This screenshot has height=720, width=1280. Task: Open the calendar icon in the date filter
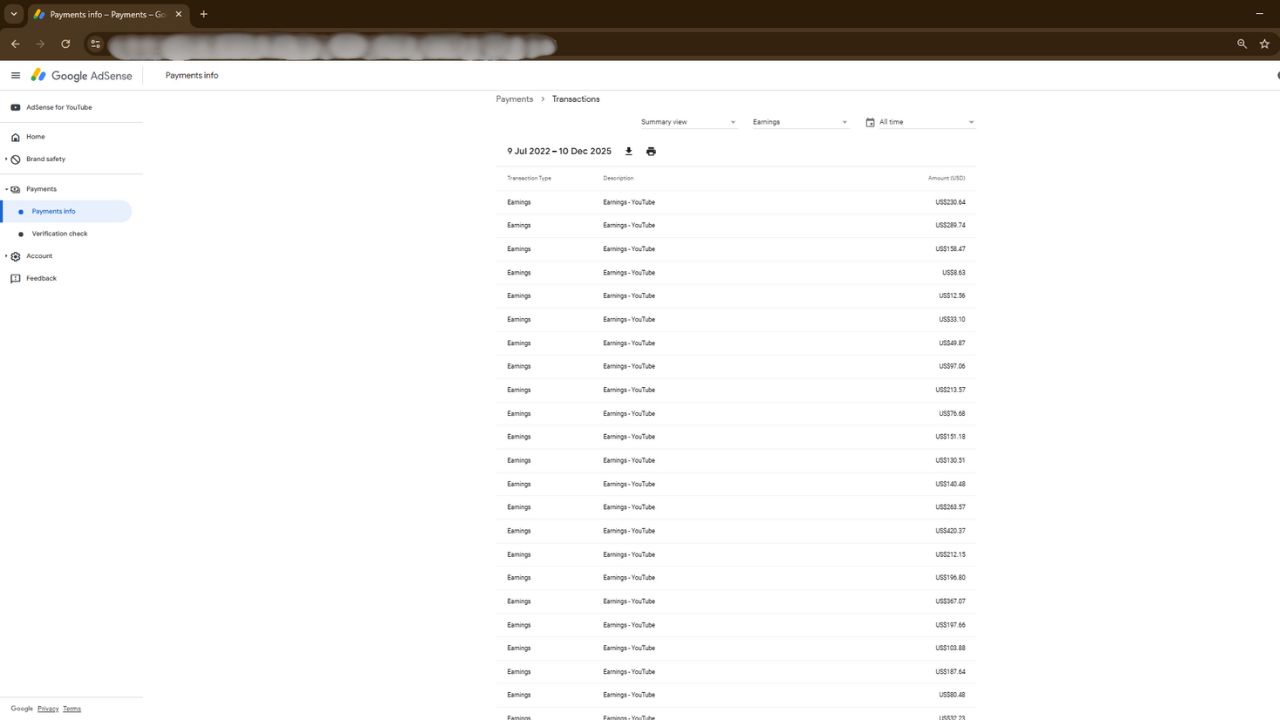[869, 121]
